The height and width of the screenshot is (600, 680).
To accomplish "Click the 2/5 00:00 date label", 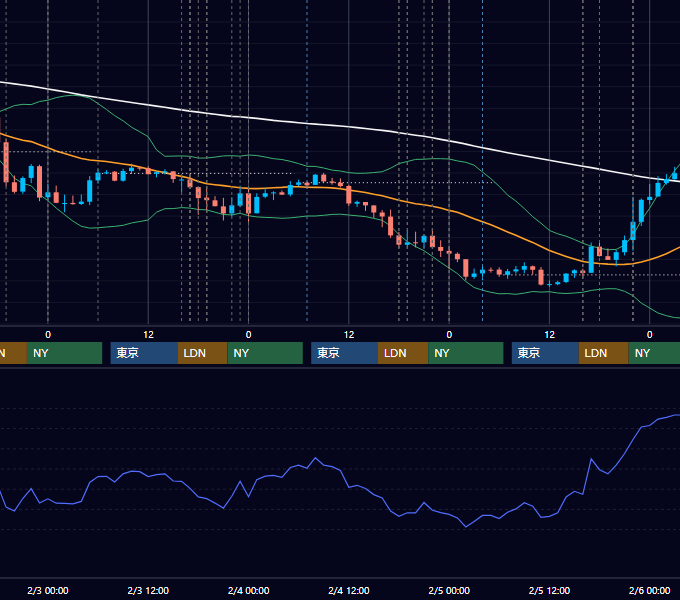I will [x=449, y=590].
